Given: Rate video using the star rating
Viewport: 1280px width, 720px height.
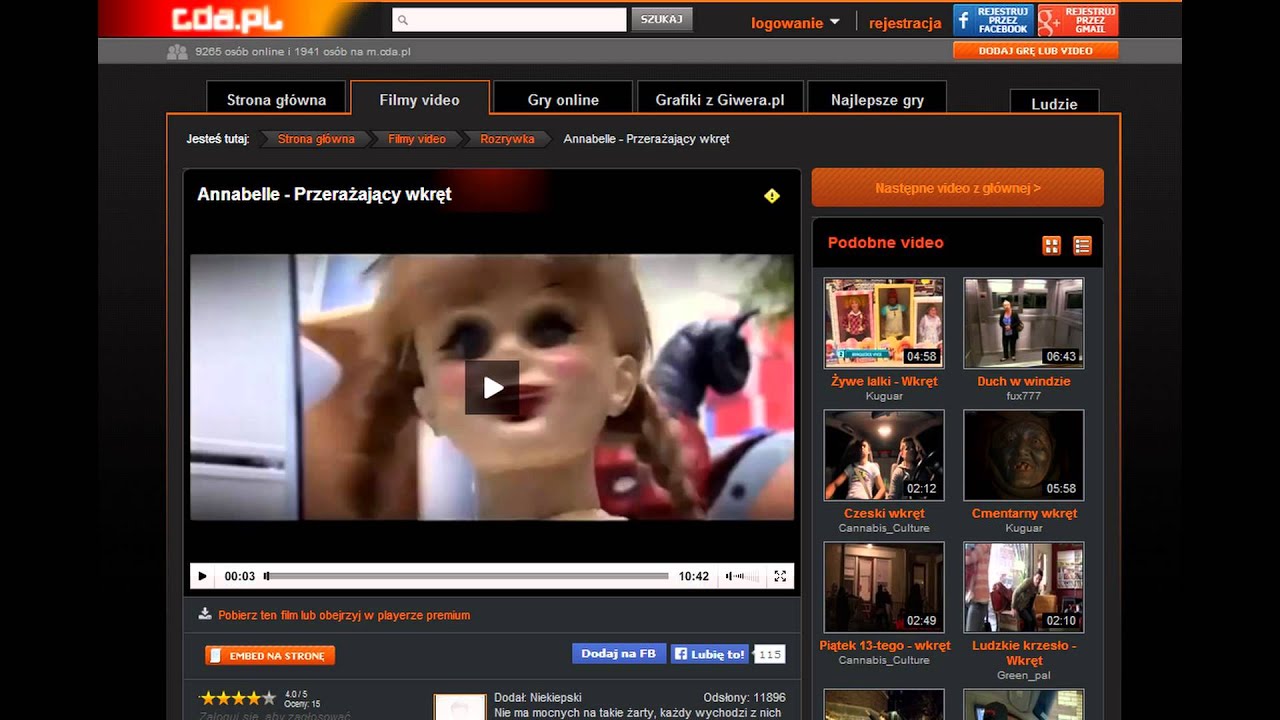Looking at the screenshot, I should point(238,698).
